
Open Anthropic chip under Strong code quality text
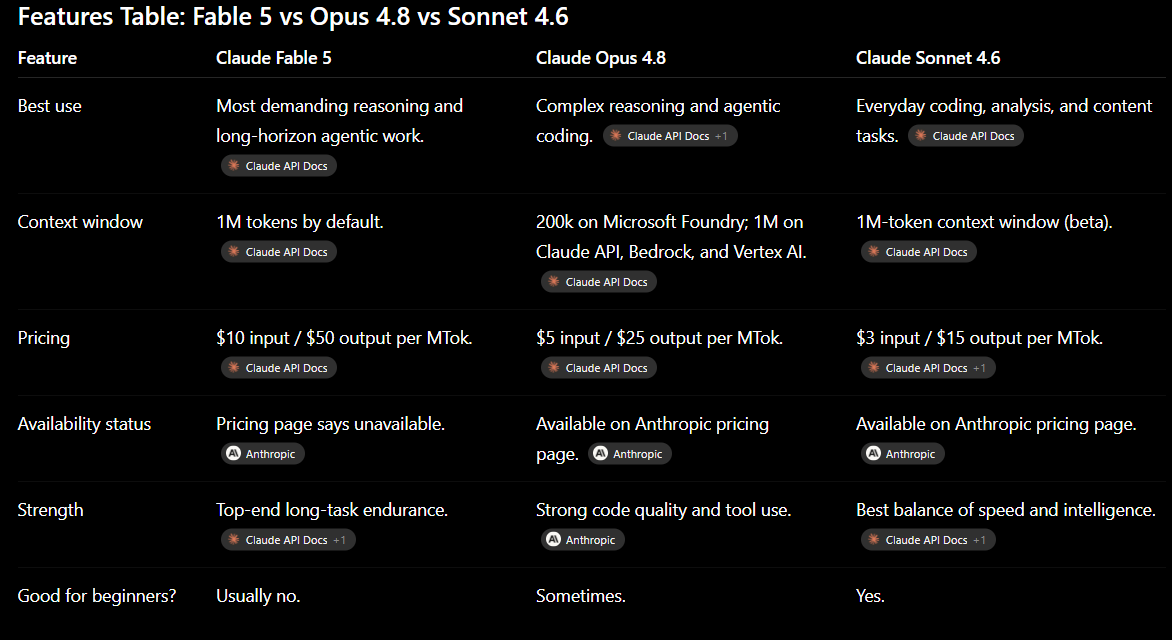pyautogui.click(x=582, y=540)
